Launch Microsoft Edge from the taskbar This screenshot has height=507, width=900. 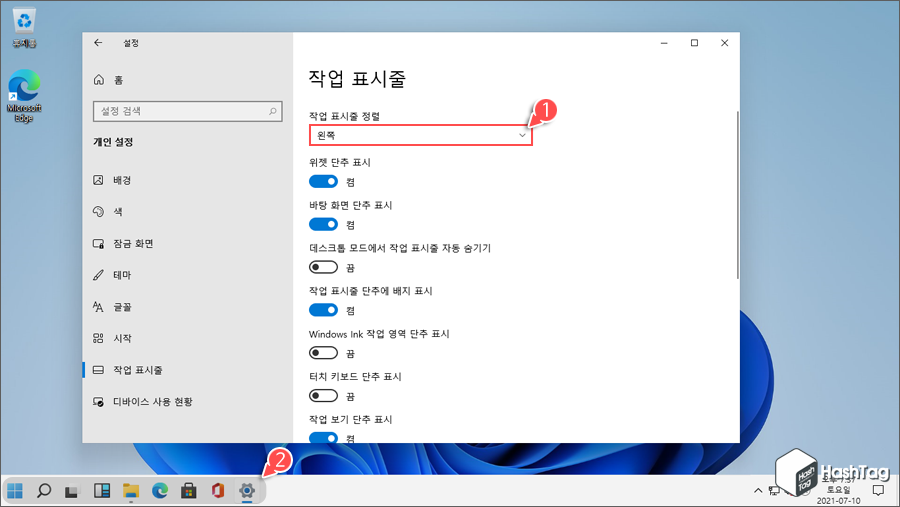coord(160,491)
